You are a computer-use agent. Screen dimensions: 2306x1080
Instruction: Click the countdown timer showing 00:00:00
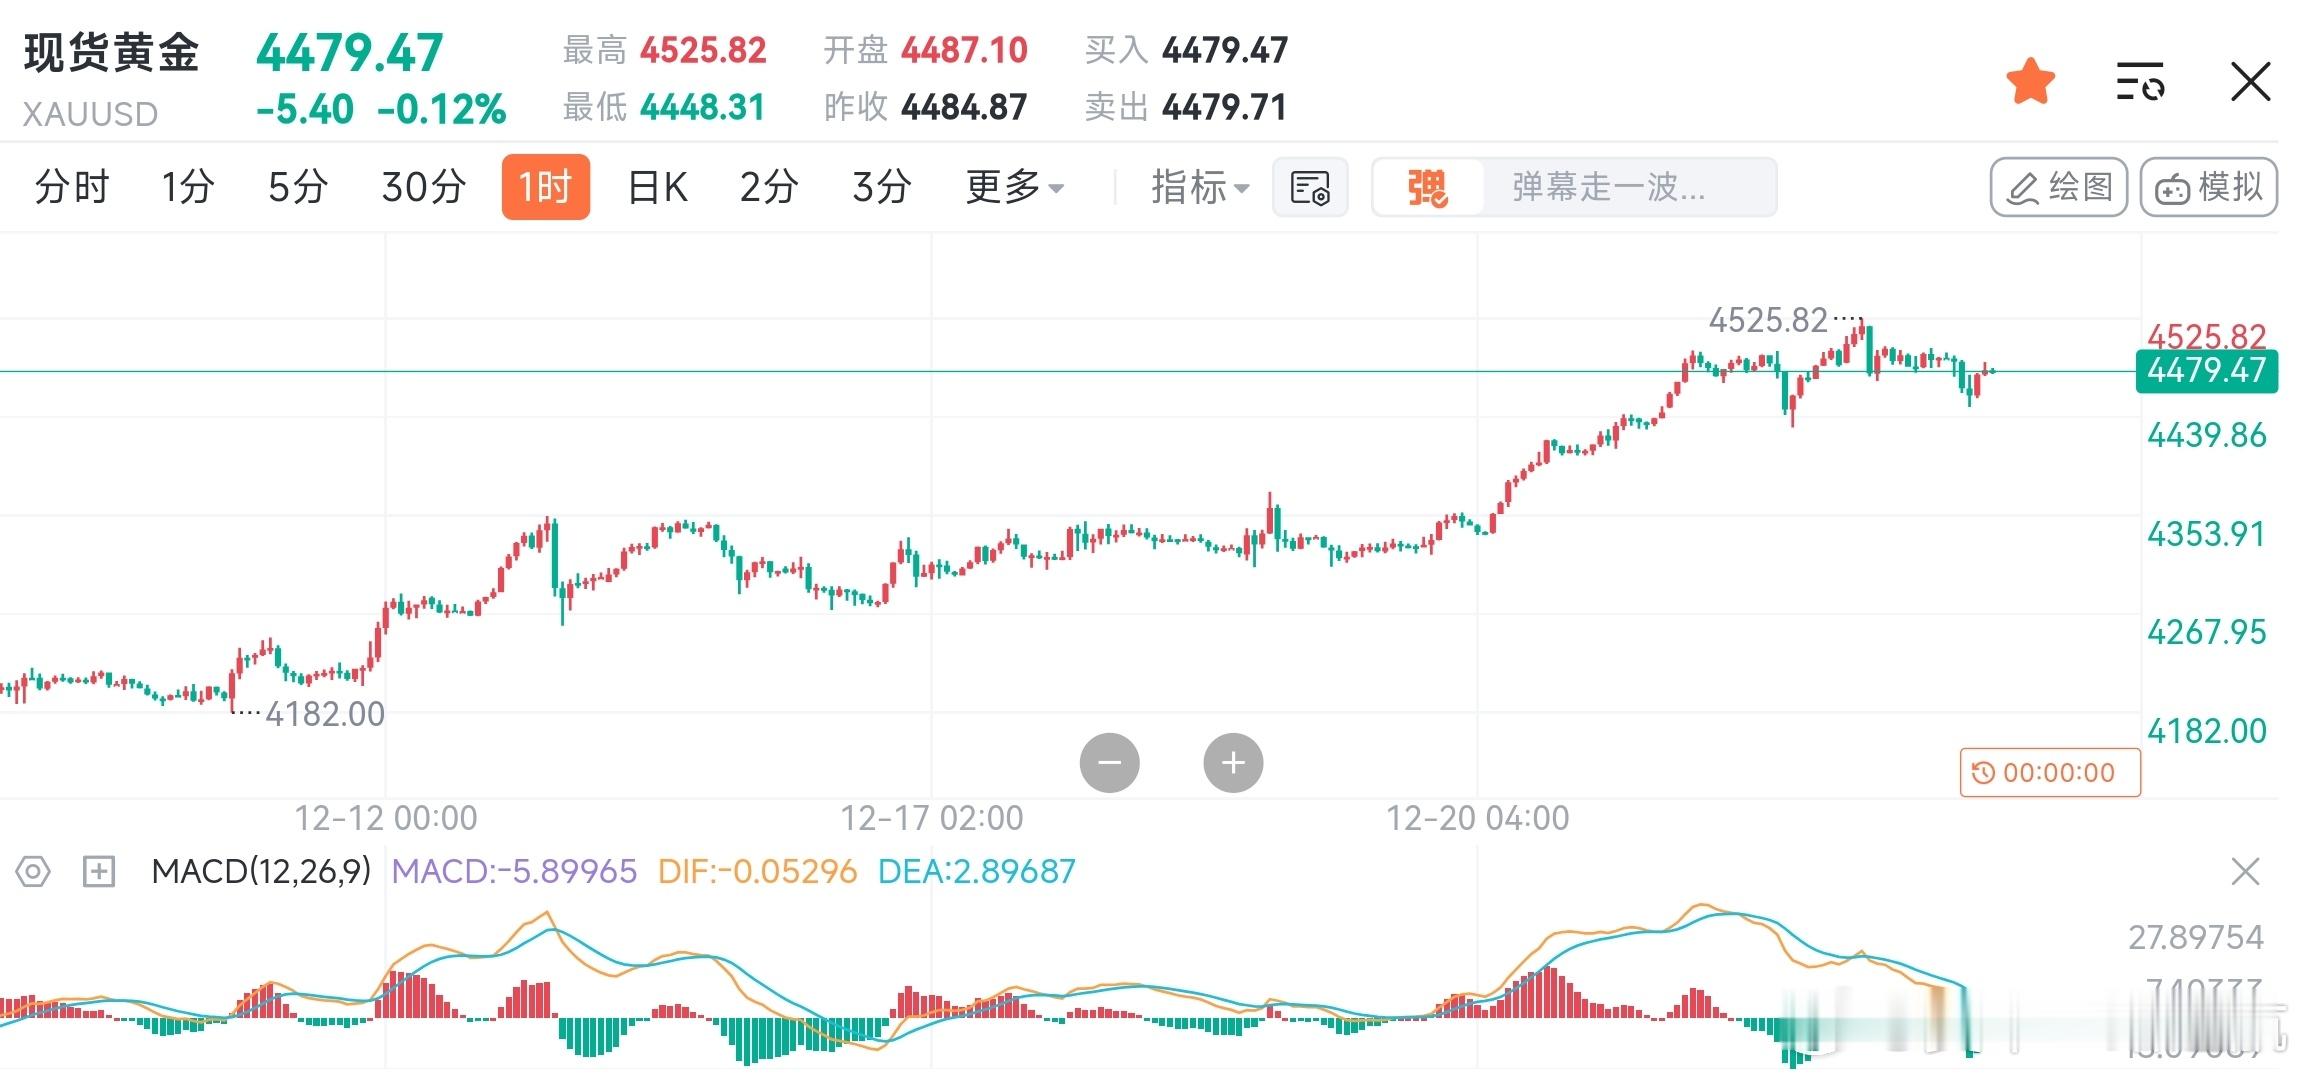2048,772
